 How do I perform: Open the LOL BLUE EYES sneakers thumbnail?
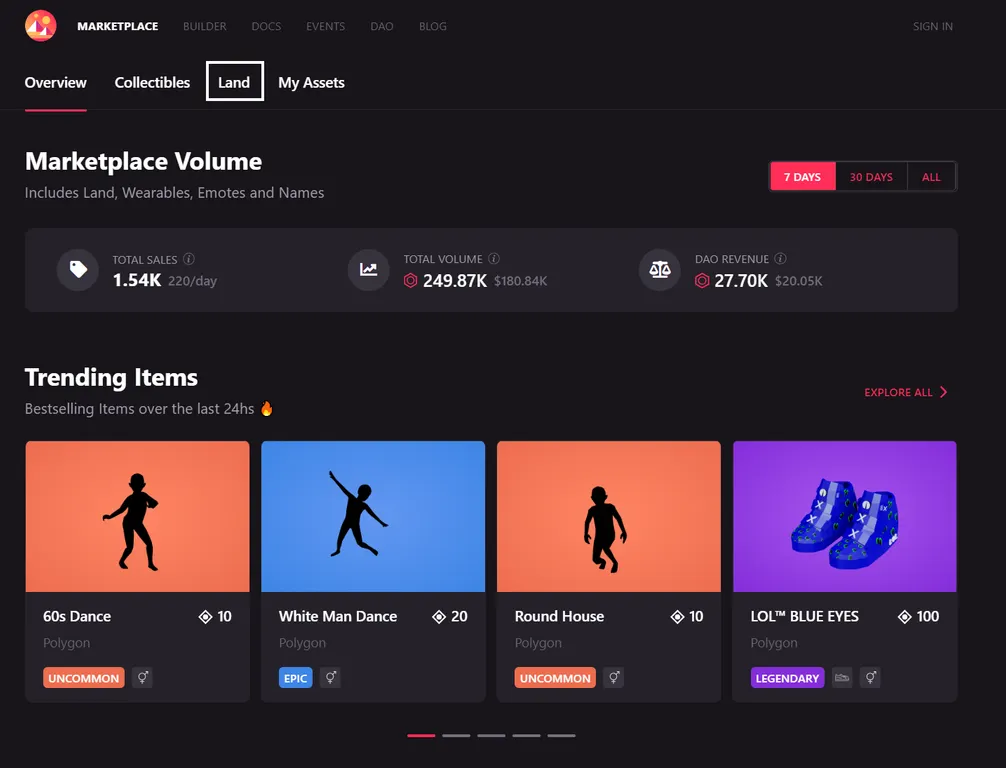[x=845, y=516]
